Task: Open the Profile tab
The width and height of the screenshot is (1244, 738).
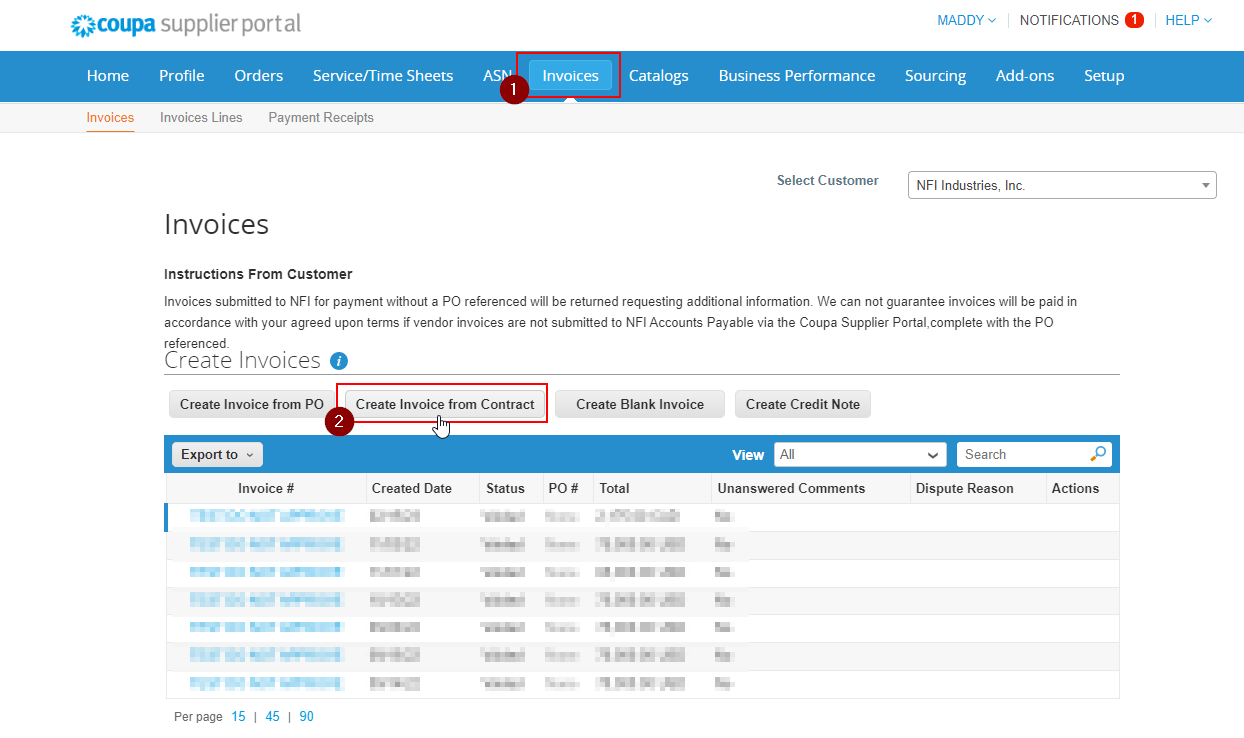Action: 182,76
